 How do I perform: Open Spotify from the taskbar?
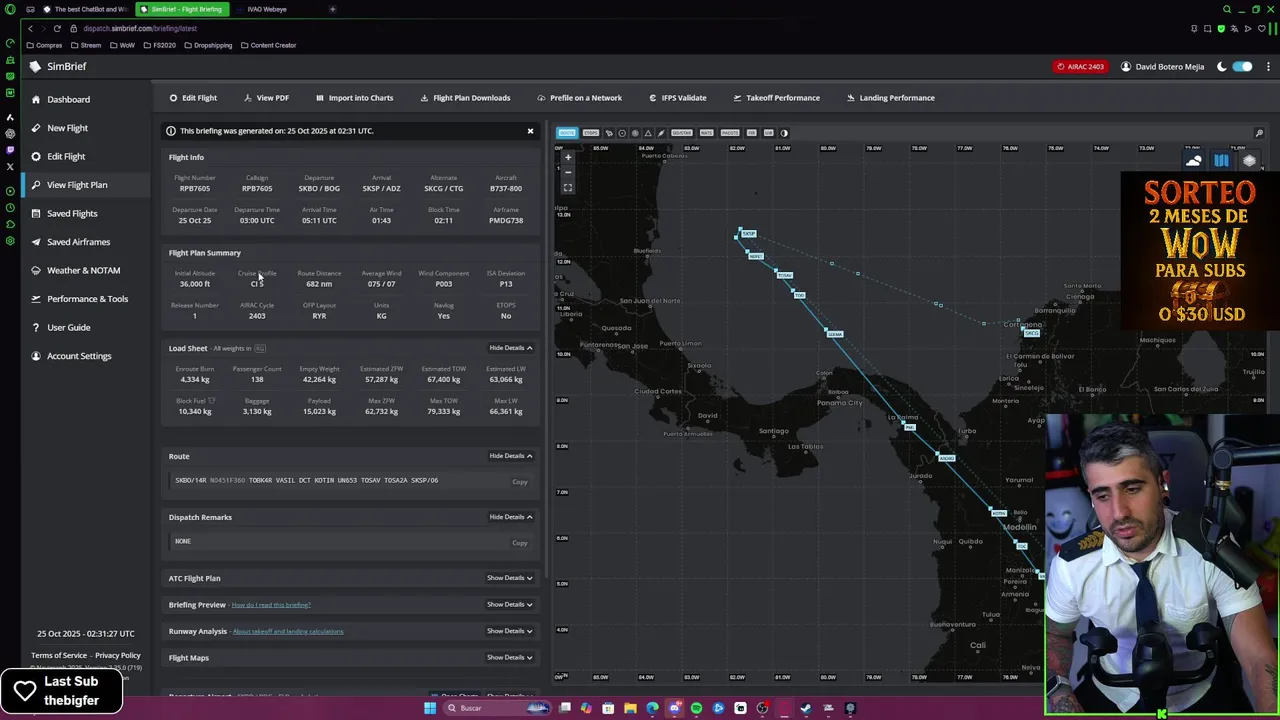(x=696, y=708)
